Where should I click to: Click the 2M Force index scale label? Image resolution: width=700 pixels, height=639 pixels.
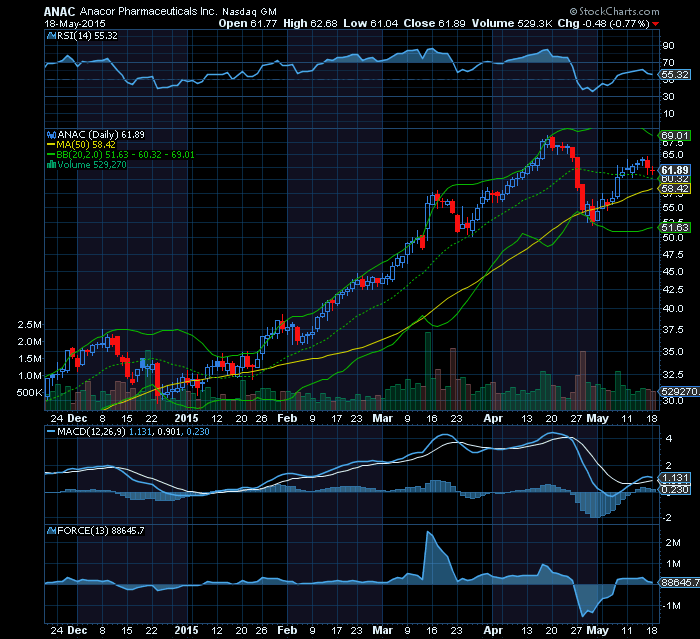673,543
